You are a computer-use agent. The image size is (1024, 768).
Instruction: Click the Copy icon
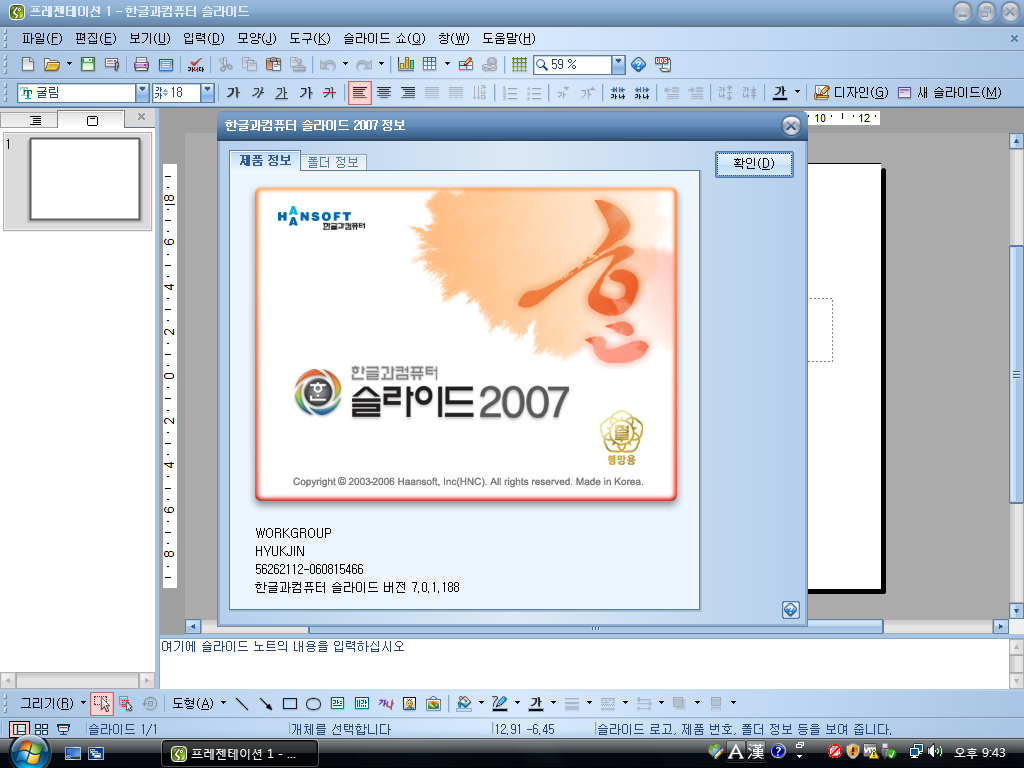(x=249, y=64)
